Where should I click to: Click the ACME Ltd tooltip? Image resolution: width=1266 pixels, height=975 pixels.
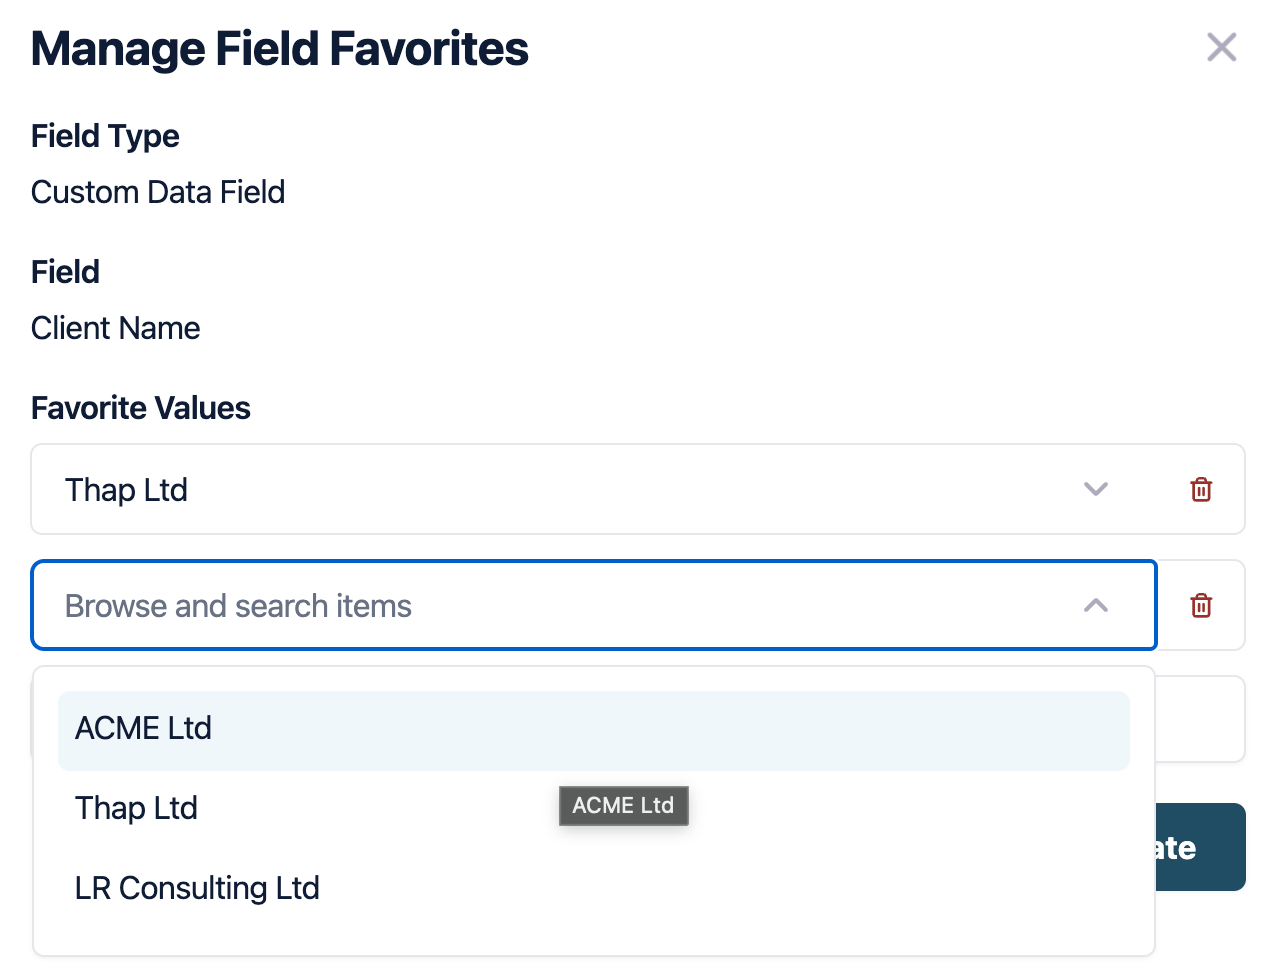pos(623,805)
